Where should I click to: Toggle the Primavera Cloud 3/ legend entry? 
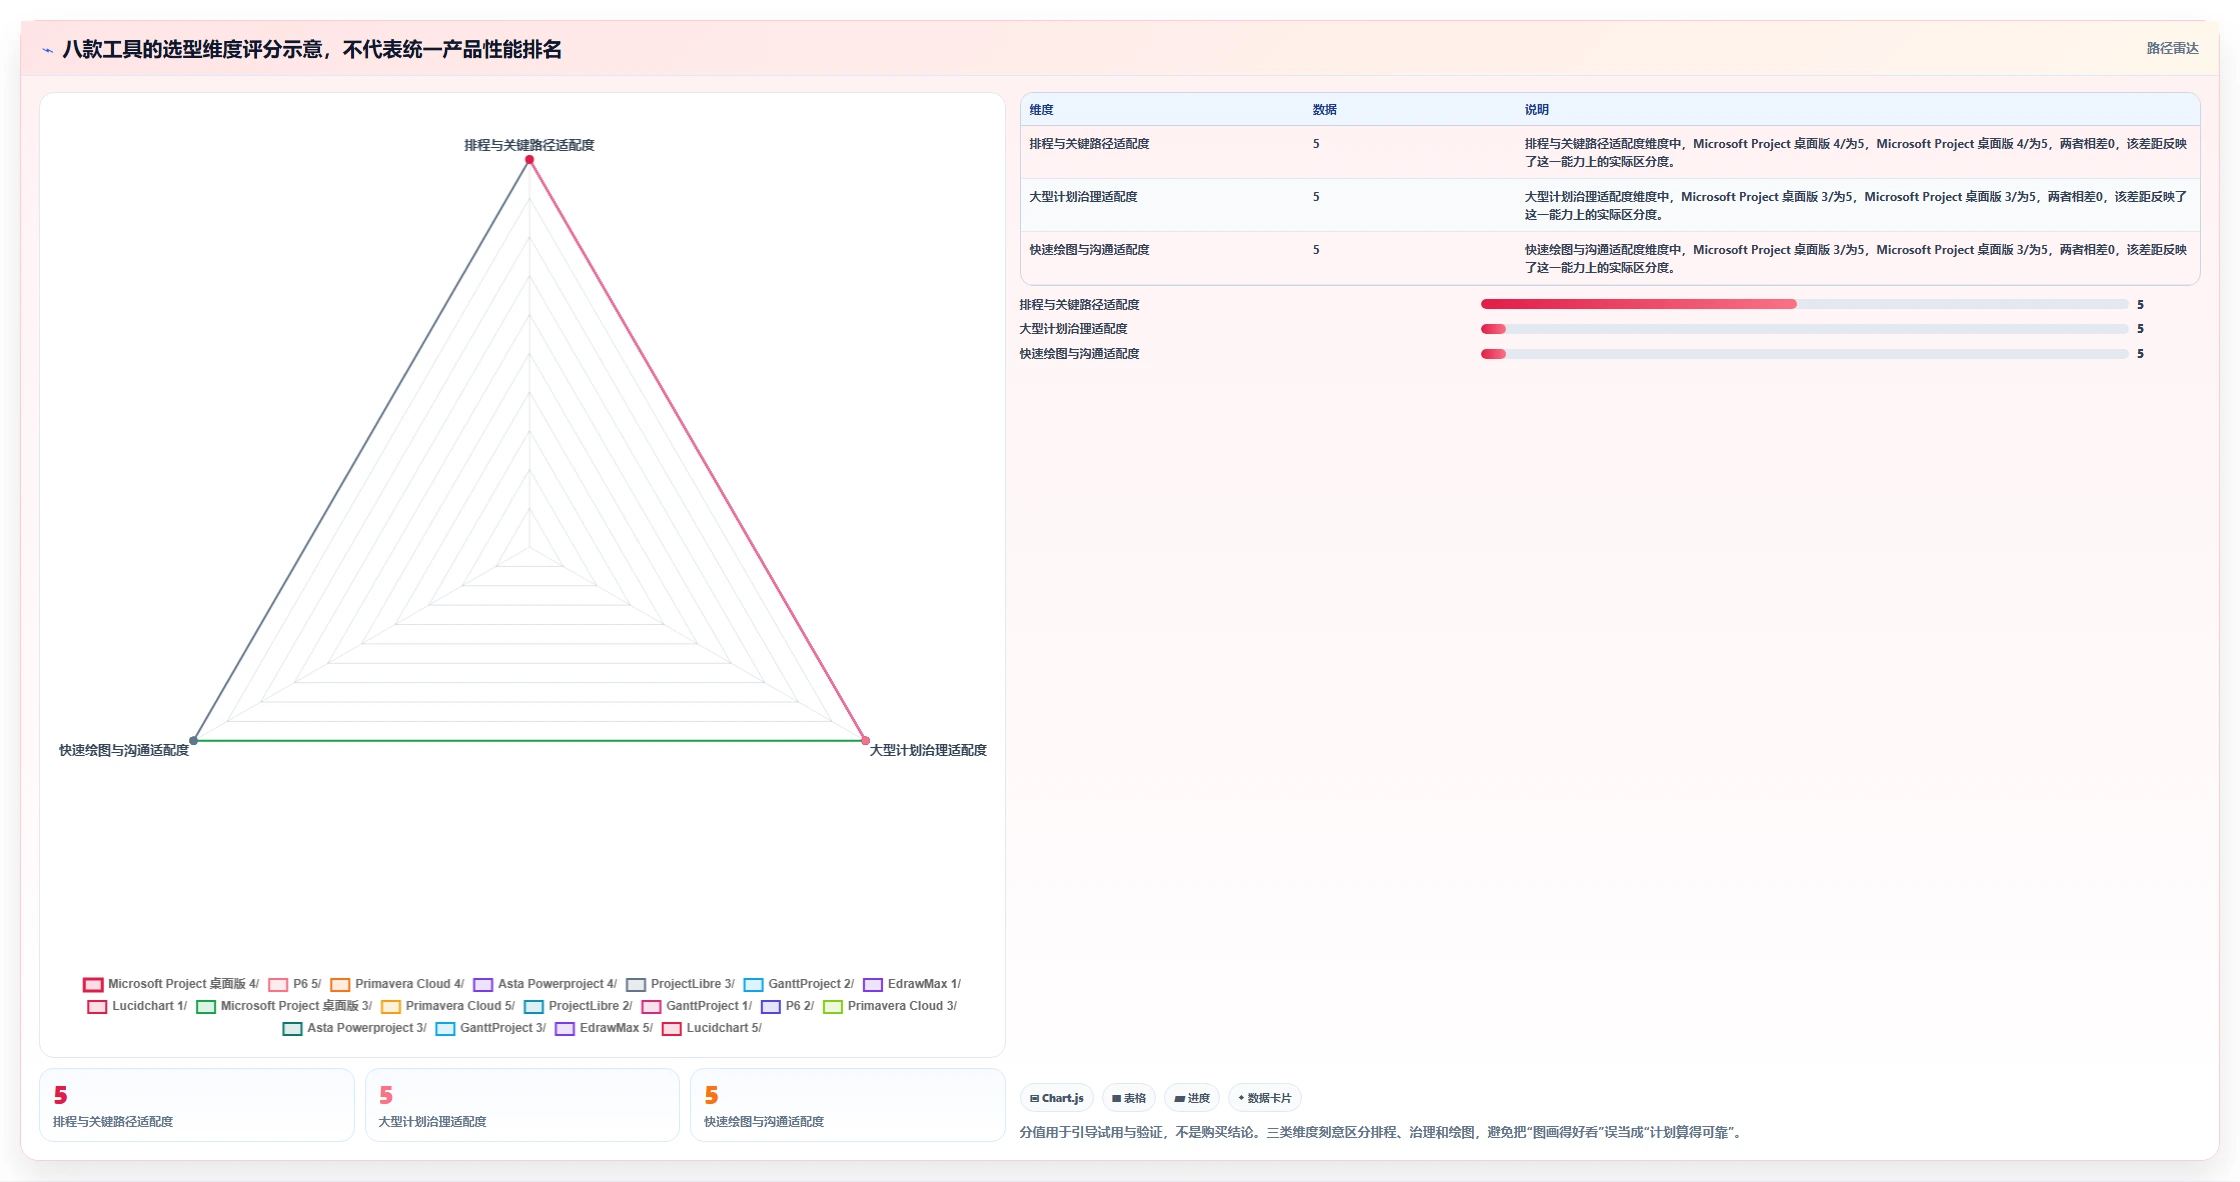890,1006
